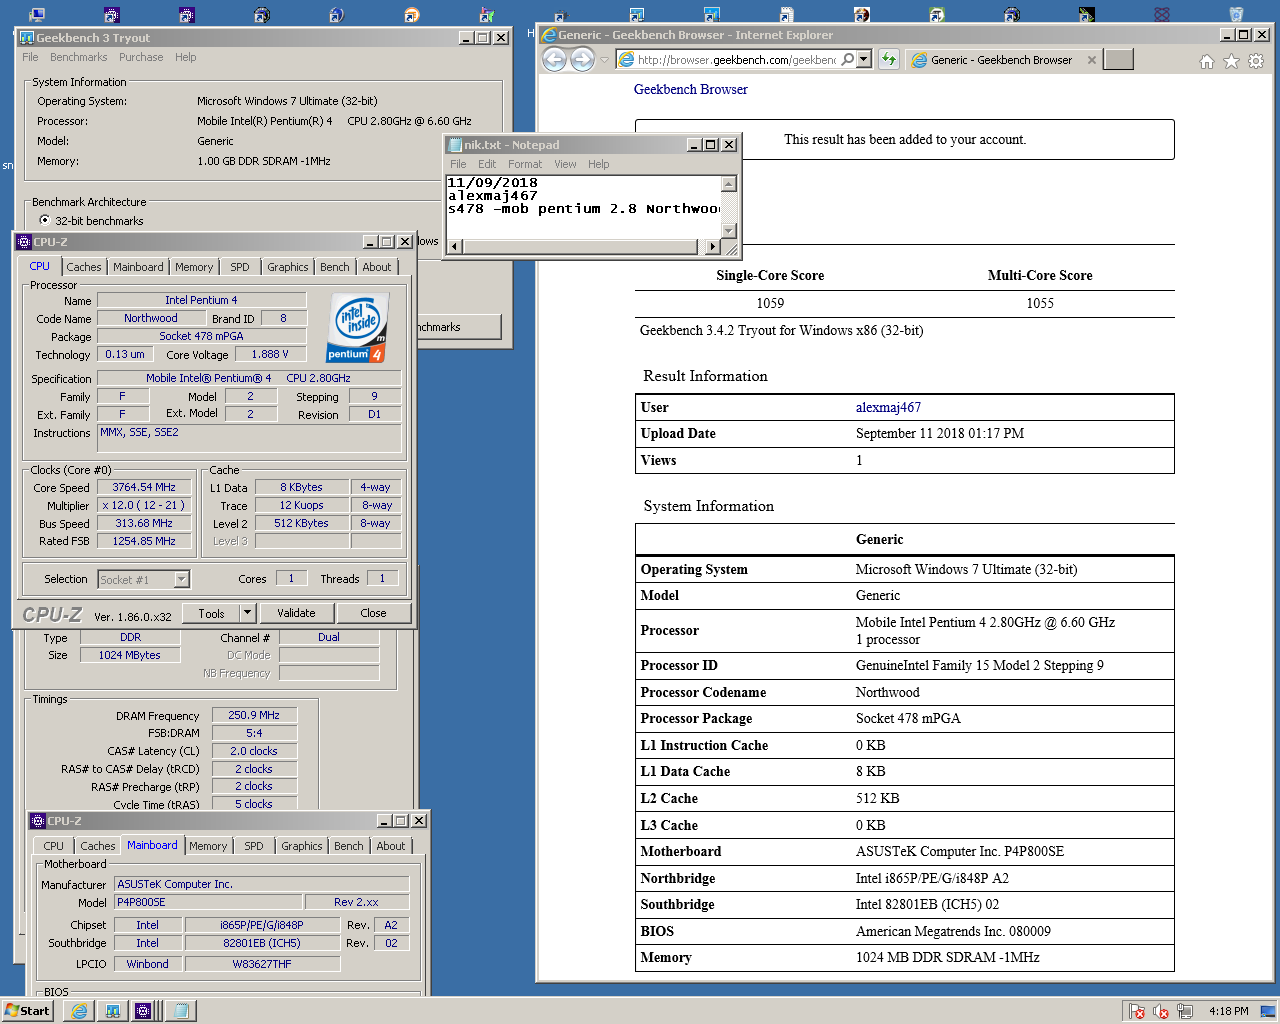Click Notepad's vertical scroll down arrow
The height and width of the screenshot is (1024, 1280).
(729, 231)
